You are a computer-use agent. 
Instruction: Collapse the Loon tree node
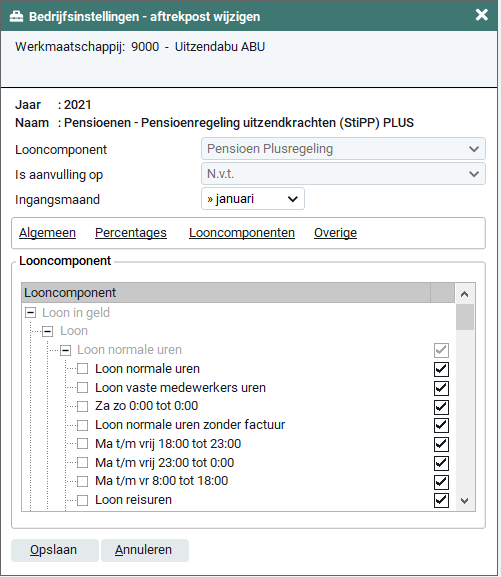[x=47, y=331]
